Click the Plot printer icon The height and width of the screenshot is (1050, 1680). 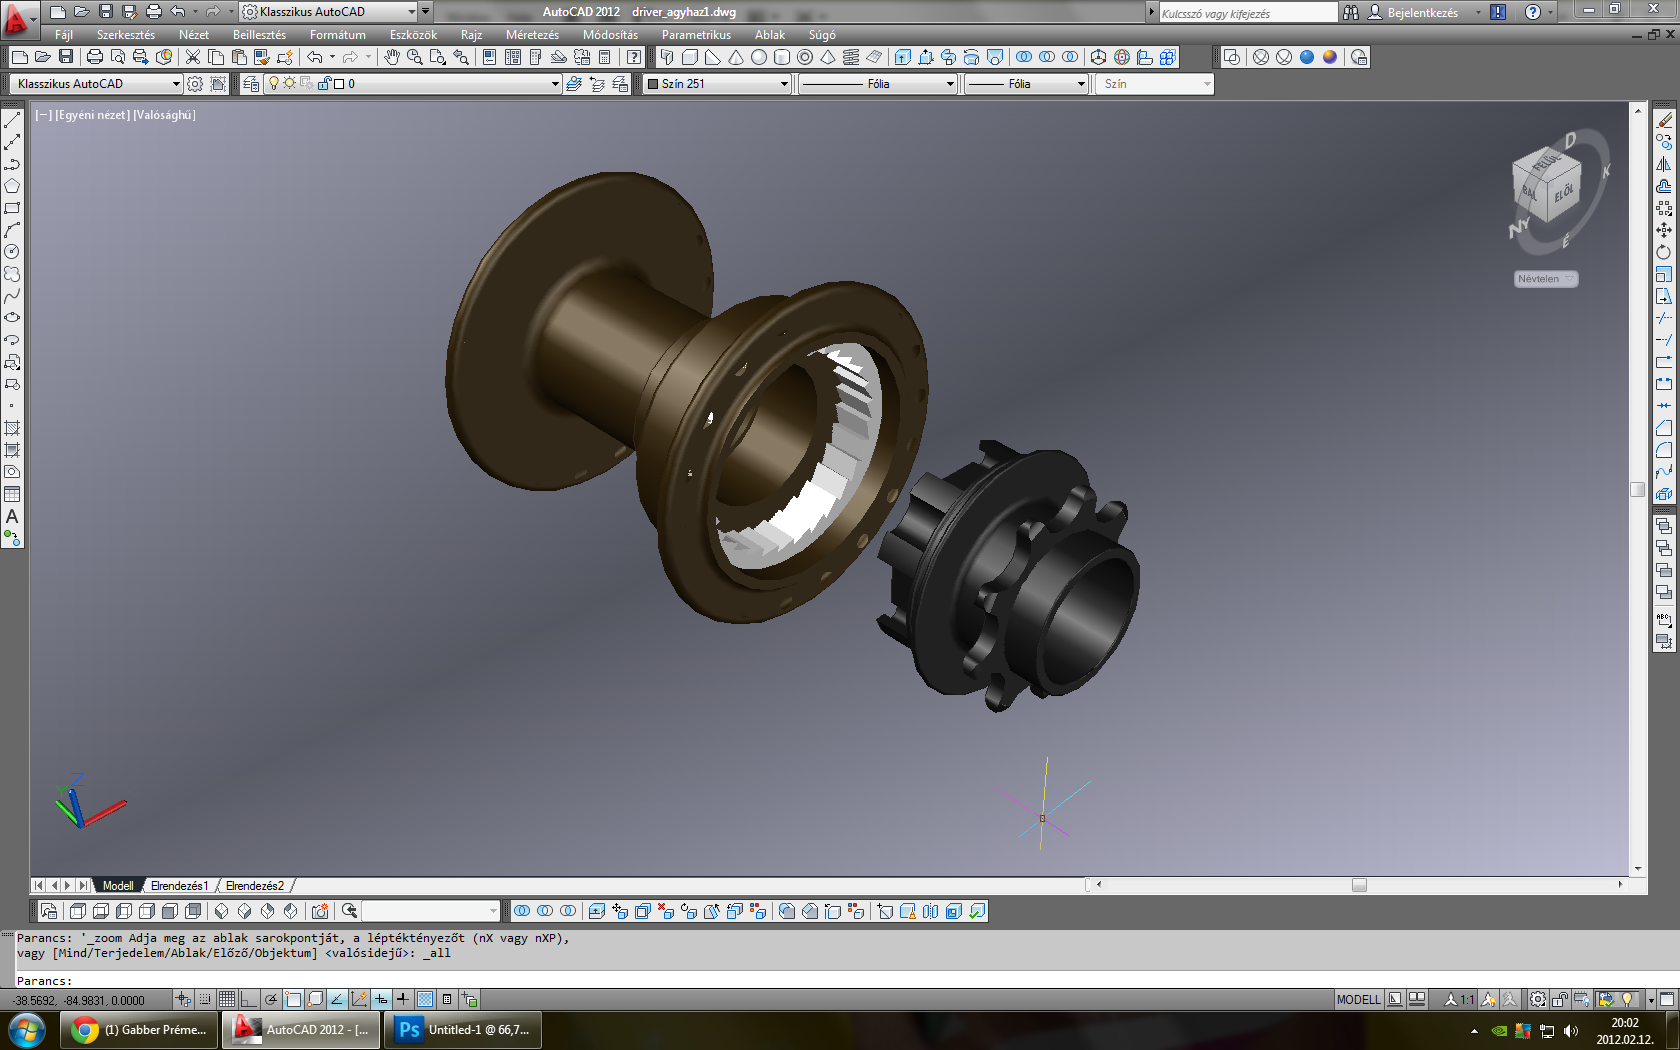(95, 57)
